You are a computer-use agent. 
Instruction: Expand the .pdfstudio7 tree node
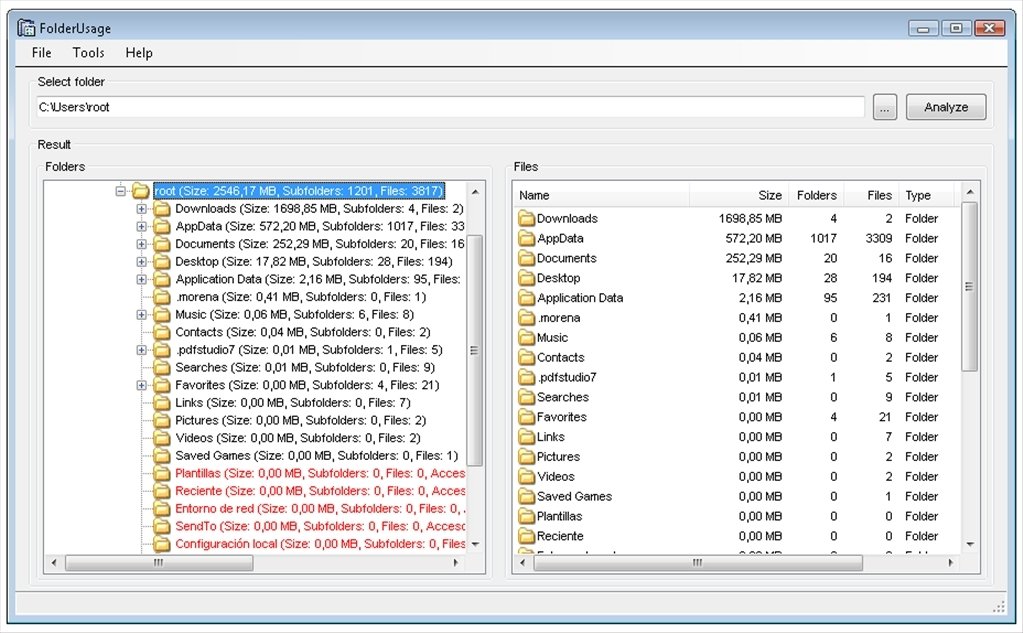(141, 350)
